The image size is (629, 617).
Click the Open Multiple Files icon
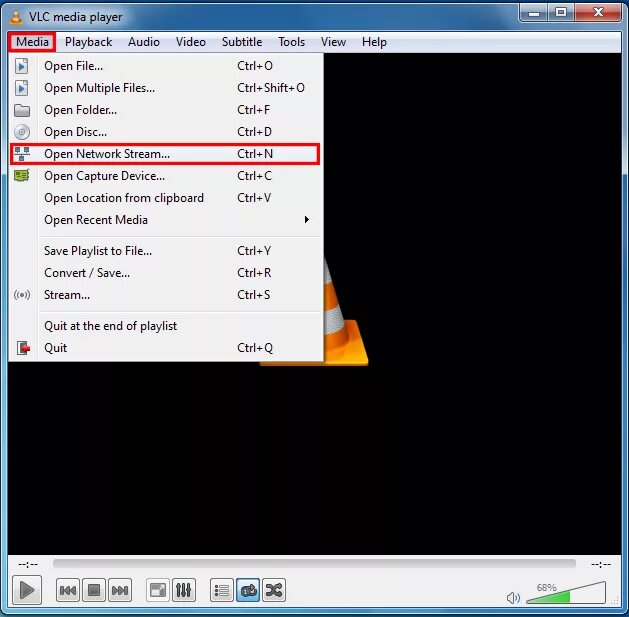tap(22, 88)
